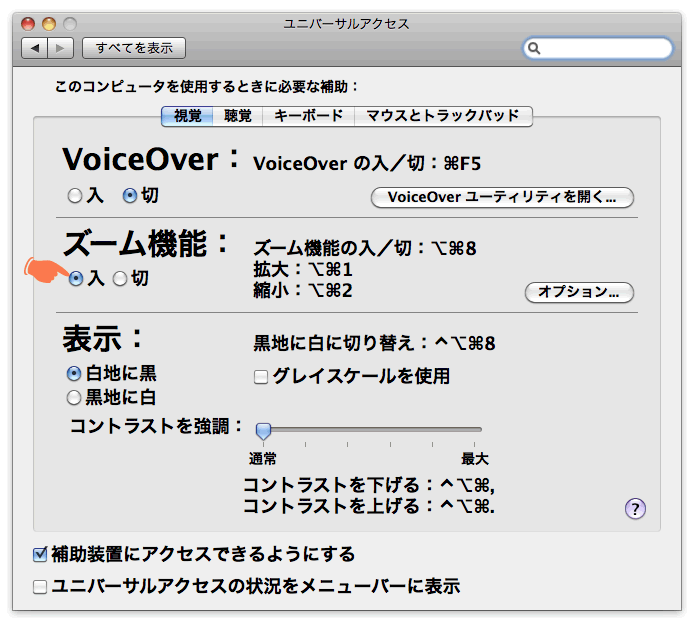Open VoiceOver ユーティリティを開く button
The width and height of the screenshot is (694, 623).
coord(502,197)
